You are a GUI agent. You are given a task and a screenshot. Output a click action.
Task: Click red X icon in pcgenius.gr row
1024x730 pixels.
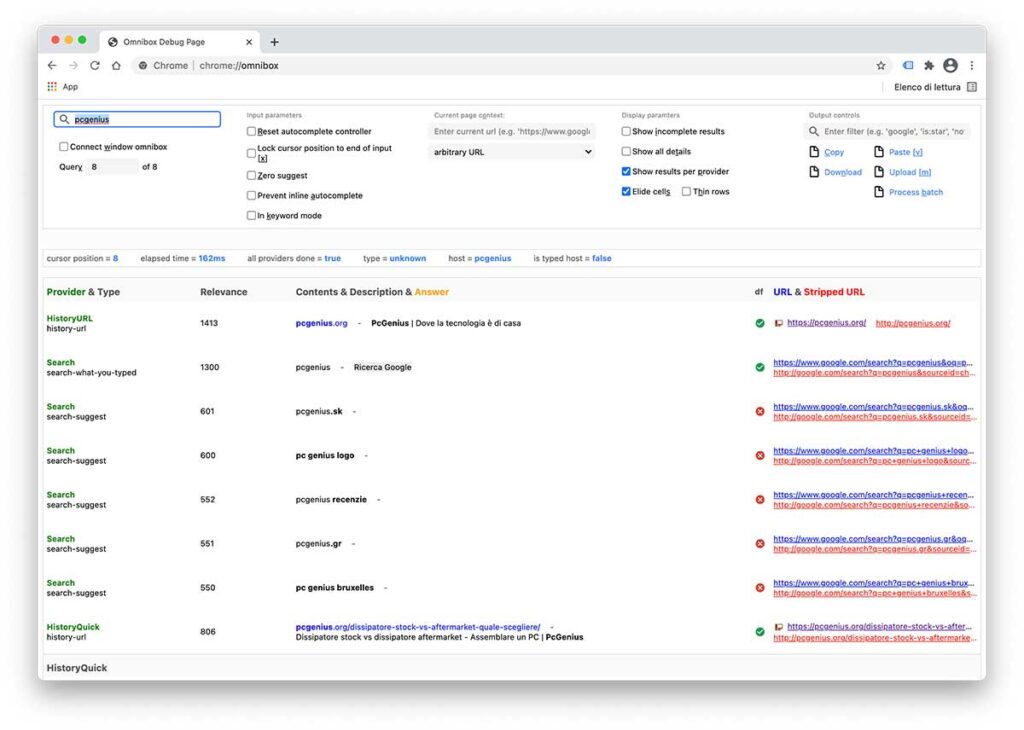point(760,544)
